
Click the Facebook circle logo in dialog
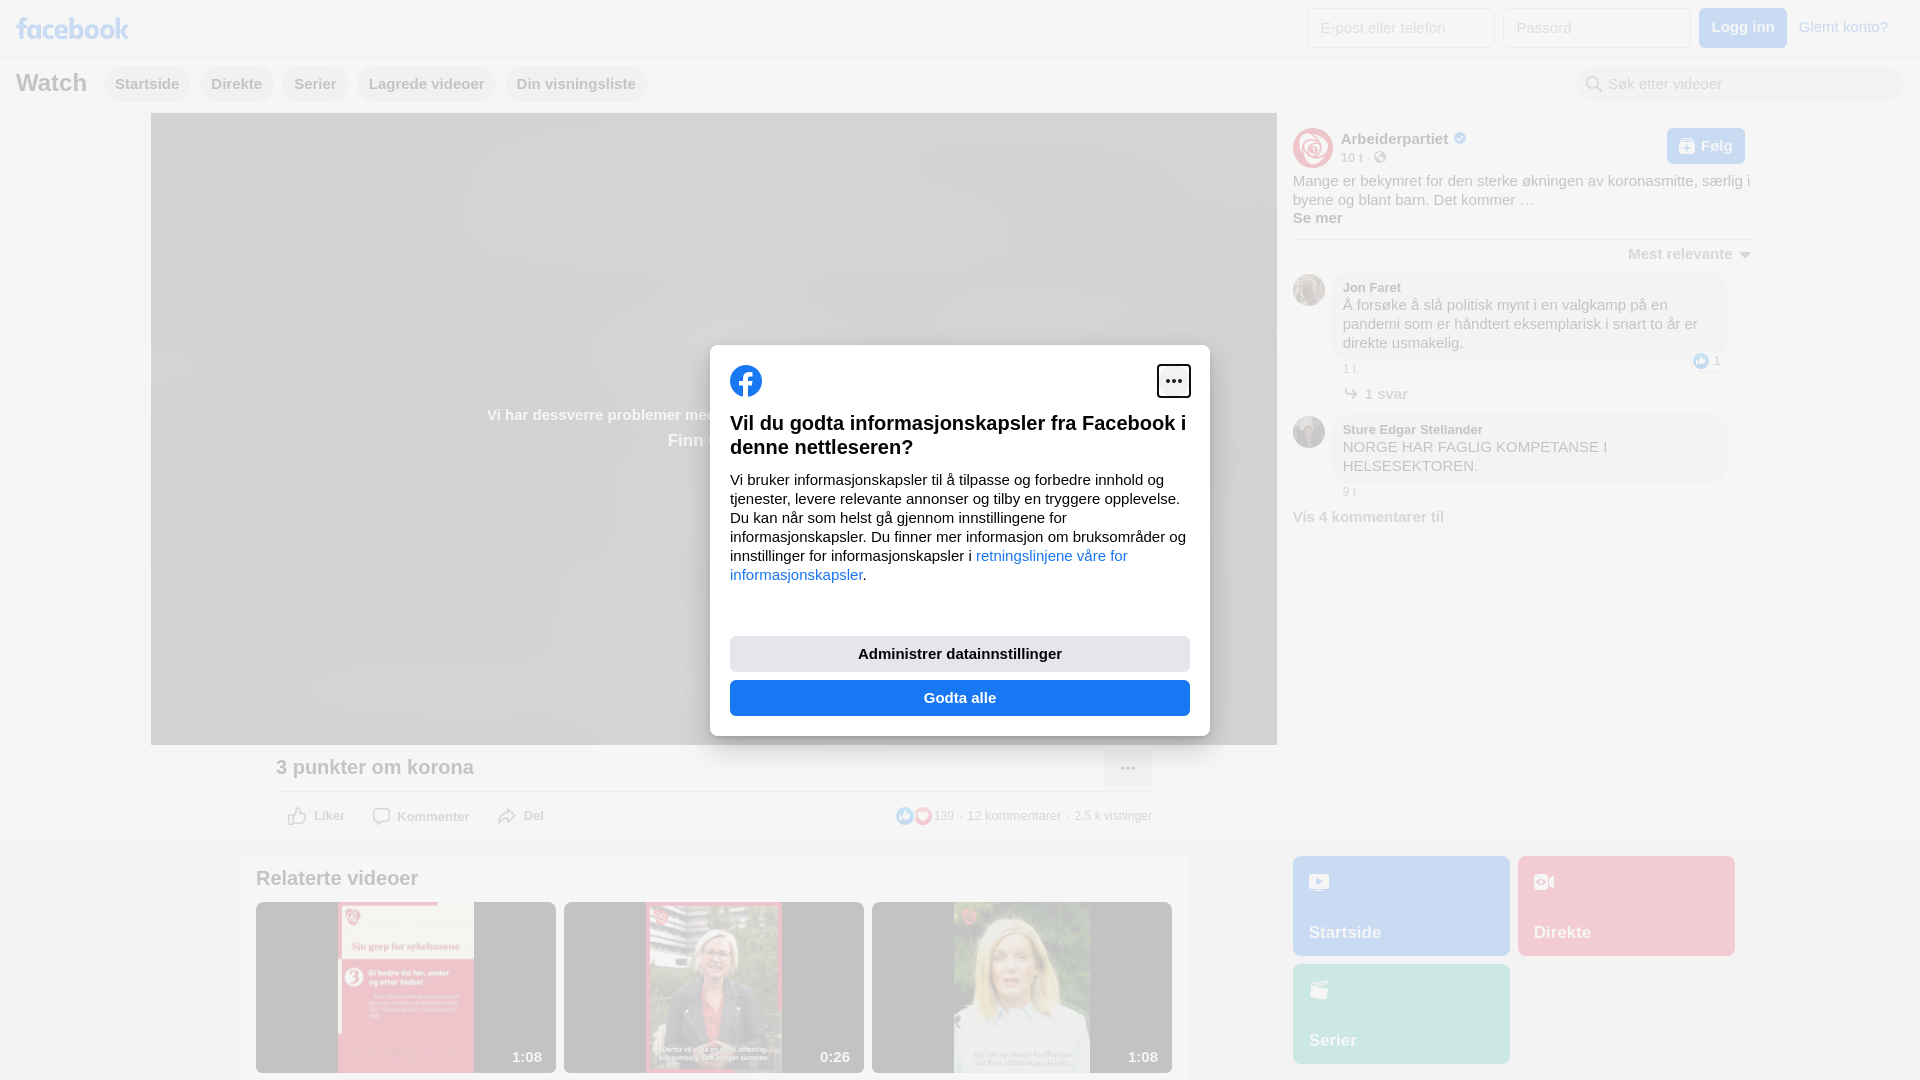(746, 381)
